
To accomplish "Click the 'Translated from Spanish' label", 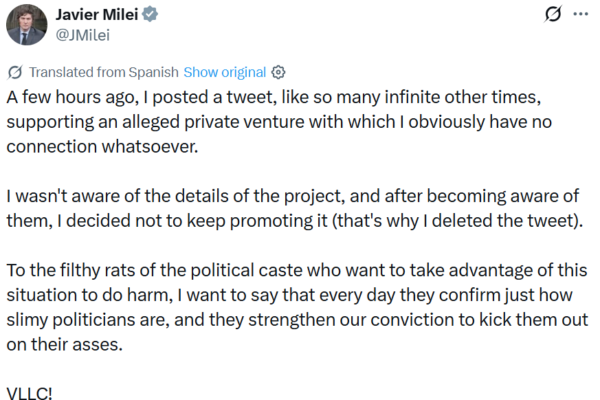I will coord(104,72).
